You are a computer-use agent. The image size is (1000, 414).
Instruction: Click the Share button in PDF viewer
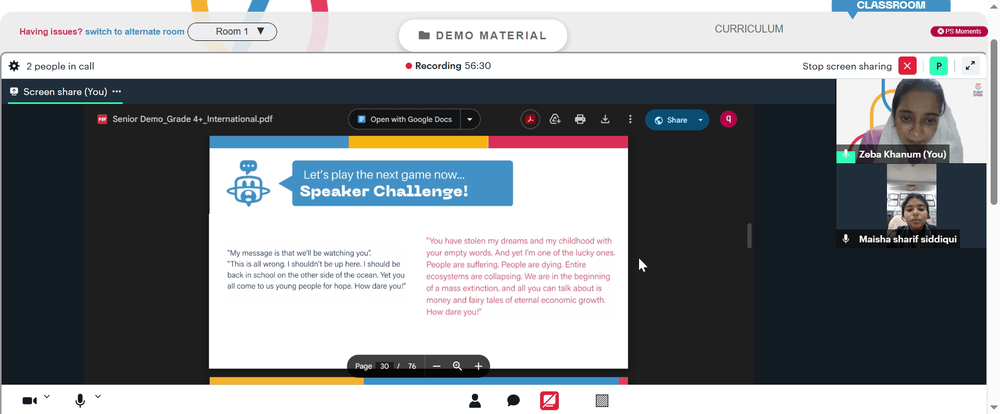[x=670, y=120]
